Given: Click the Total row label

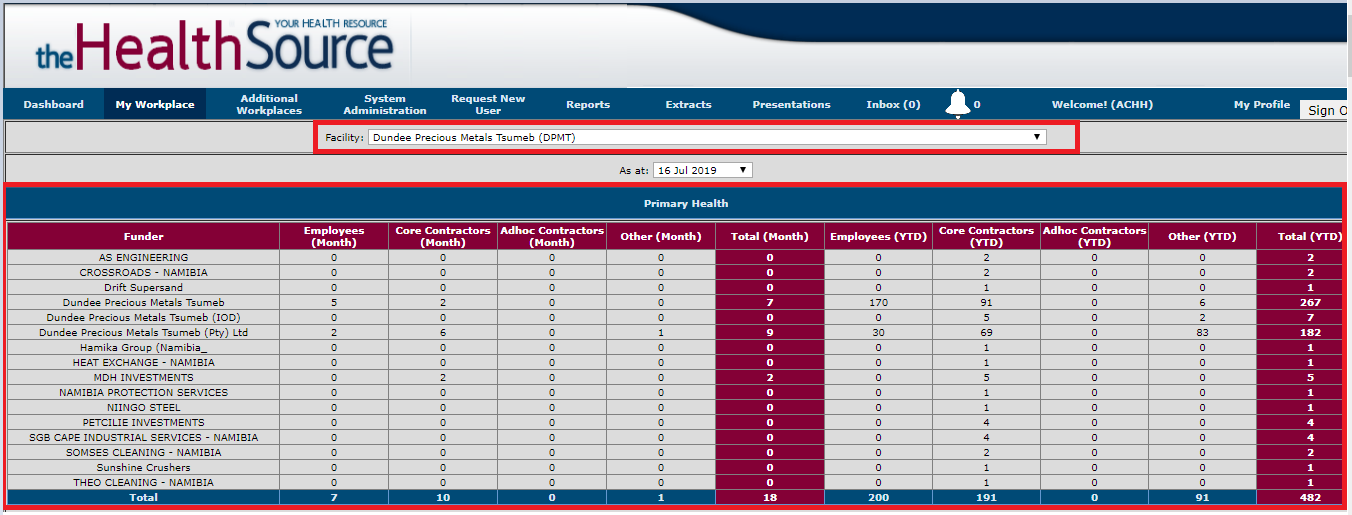Looking at the screenshot, I should click(x=143, y=498).
